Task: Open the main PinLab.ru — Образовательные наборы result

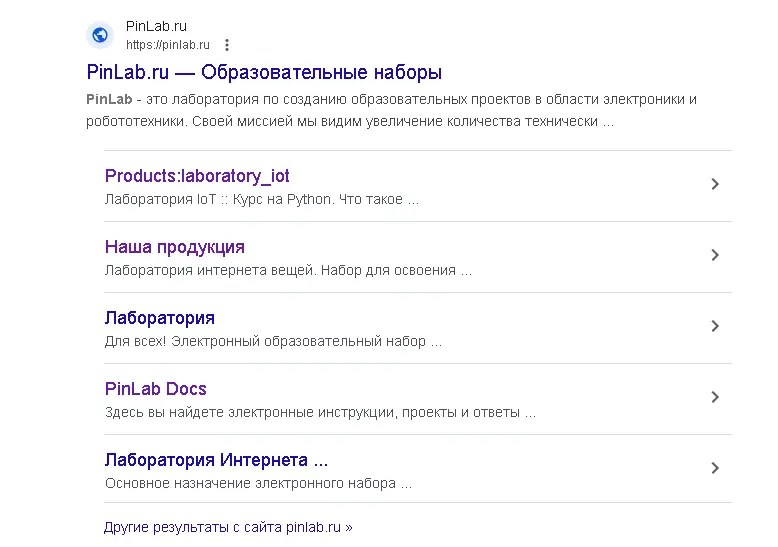Action: (264, 72)
